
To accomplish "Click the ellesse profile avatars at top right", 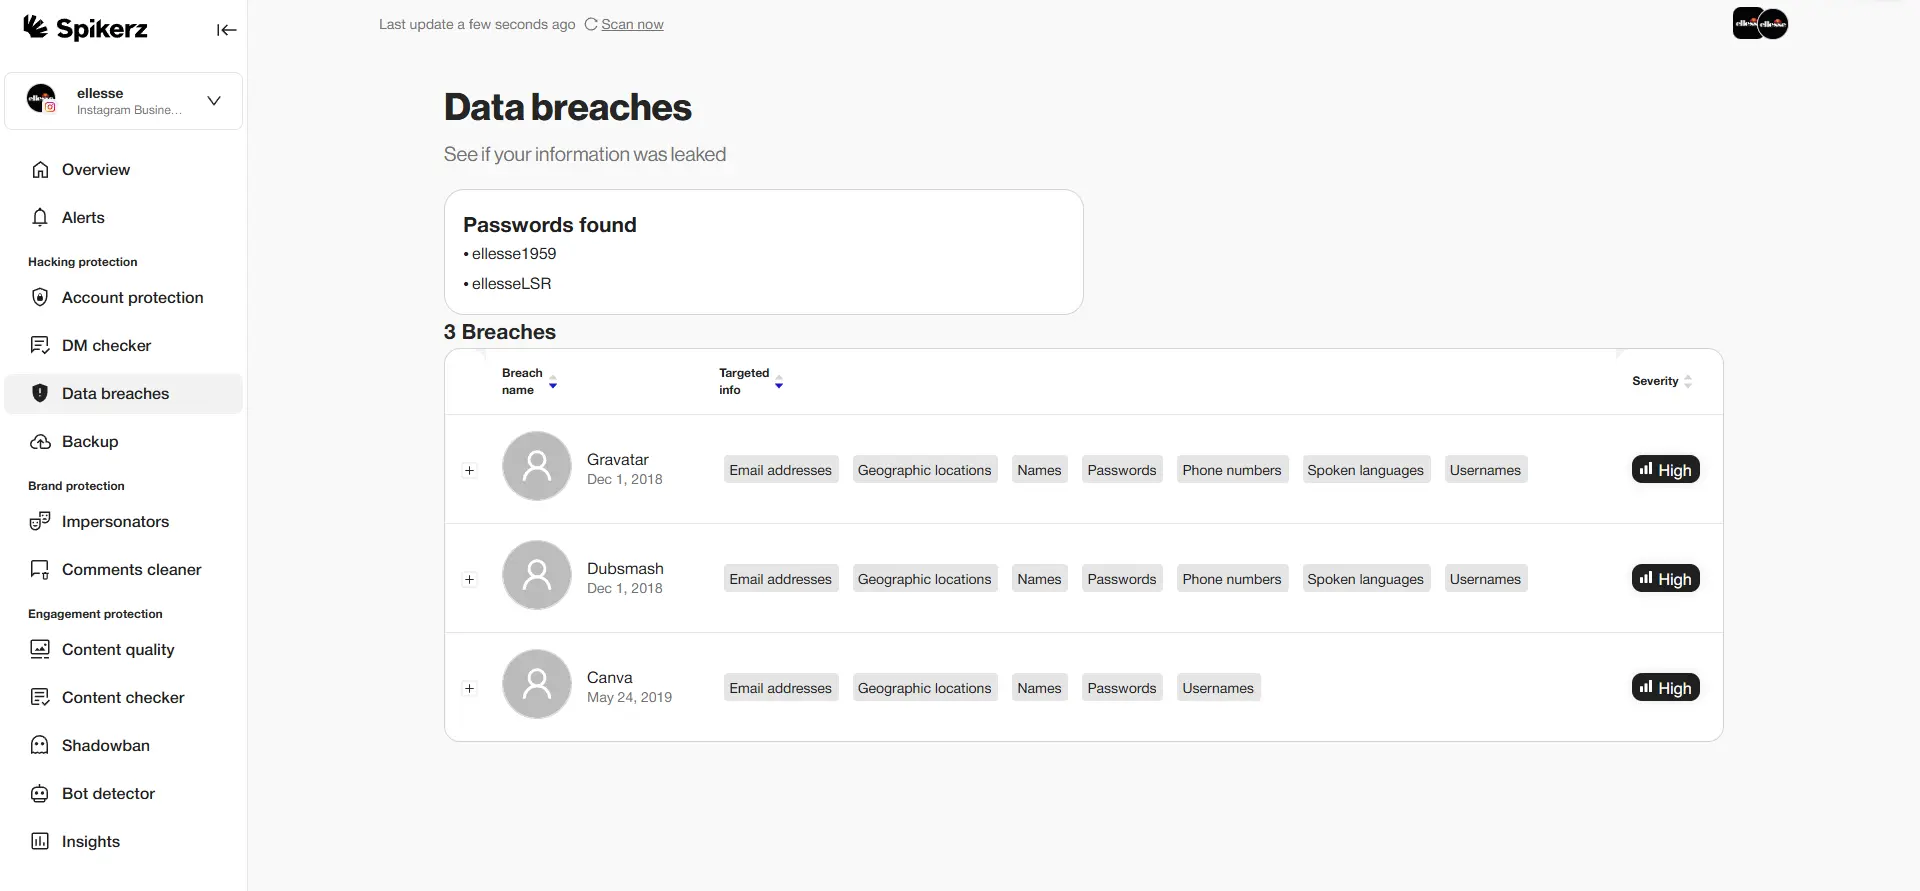I will coord(1760,24).
